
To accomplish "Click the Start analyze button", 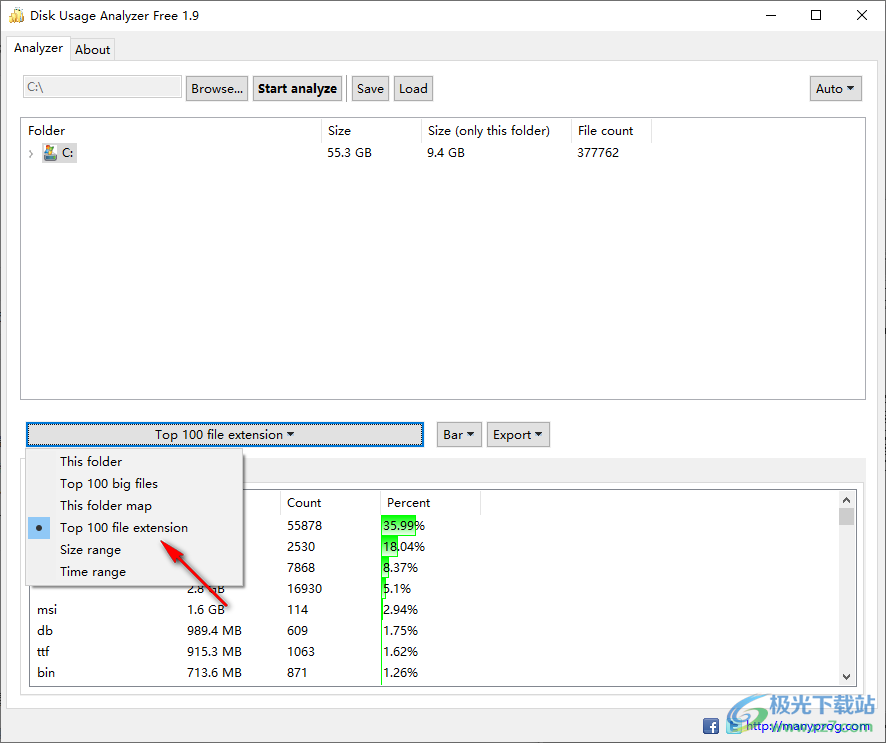I will 297,89.
